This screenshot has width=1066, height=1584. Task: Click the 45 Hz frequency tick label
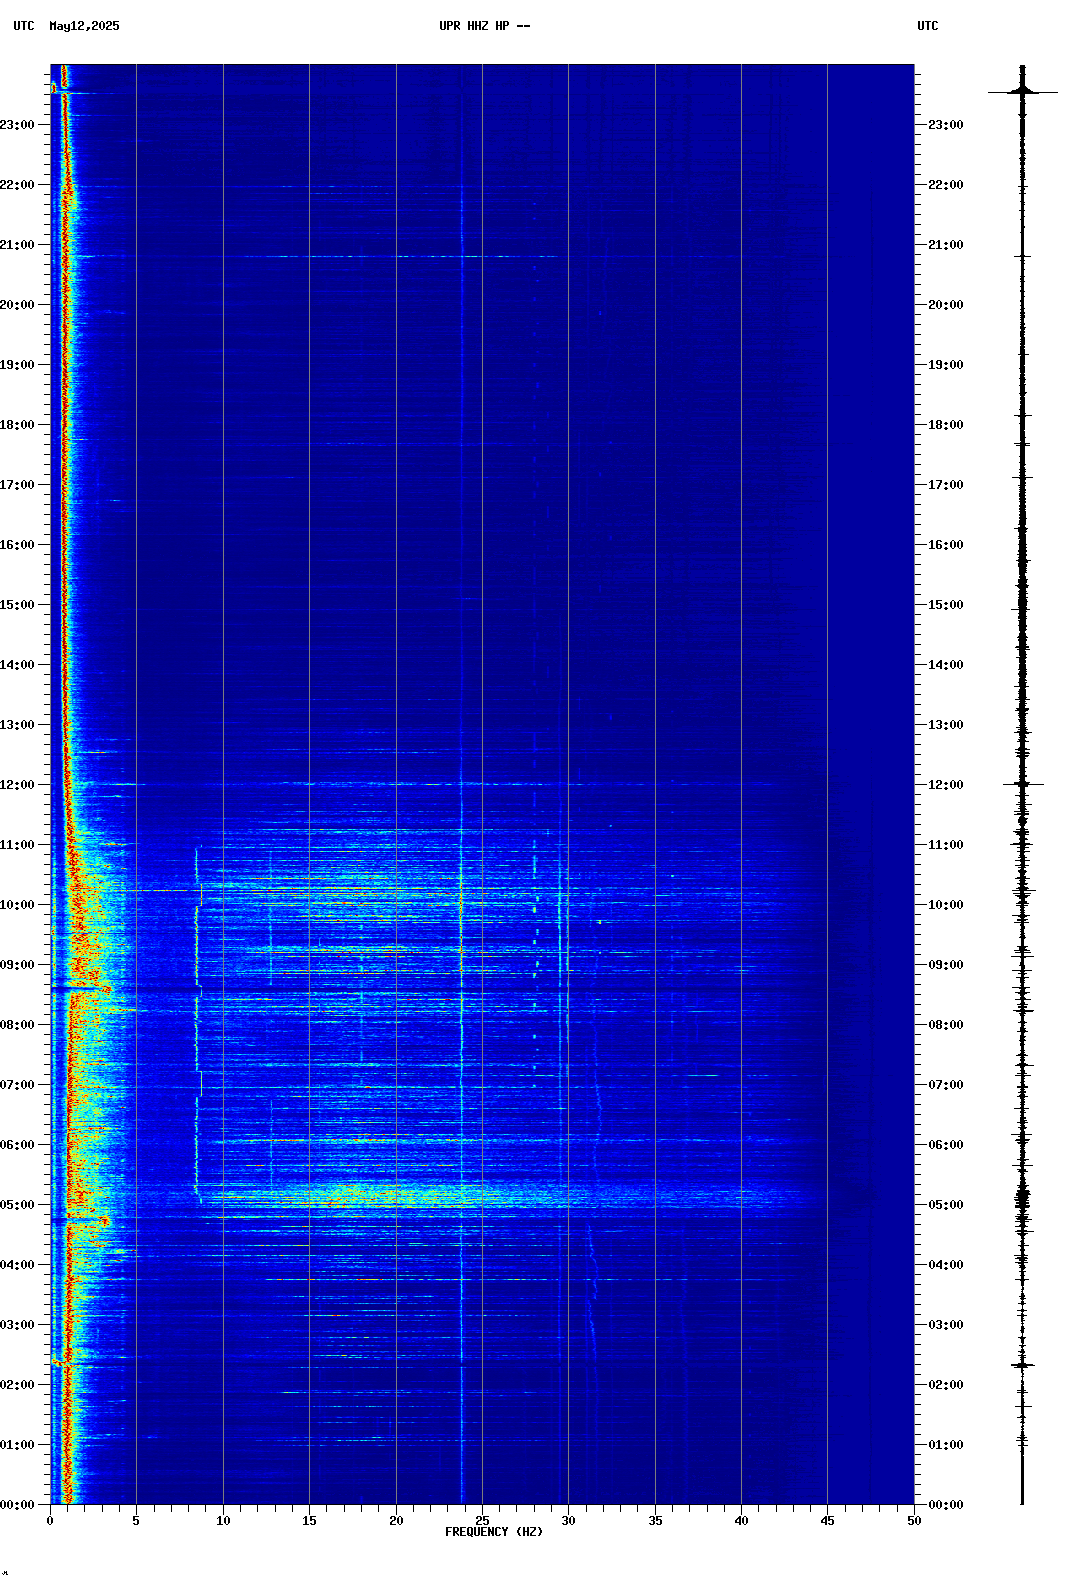[x=827, y=1521]
